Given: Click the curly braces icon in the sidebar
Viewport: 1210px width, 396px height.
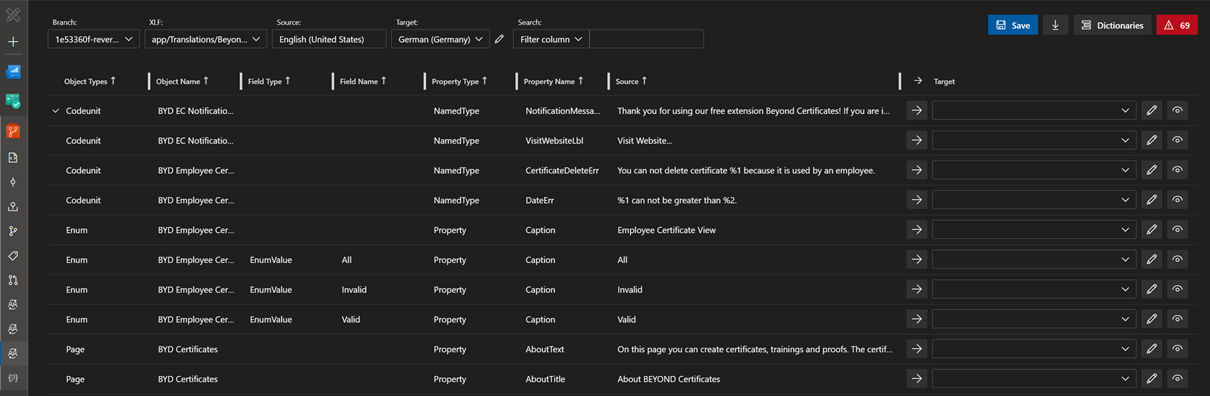Looking at the screenshot, I should (13, 379).
